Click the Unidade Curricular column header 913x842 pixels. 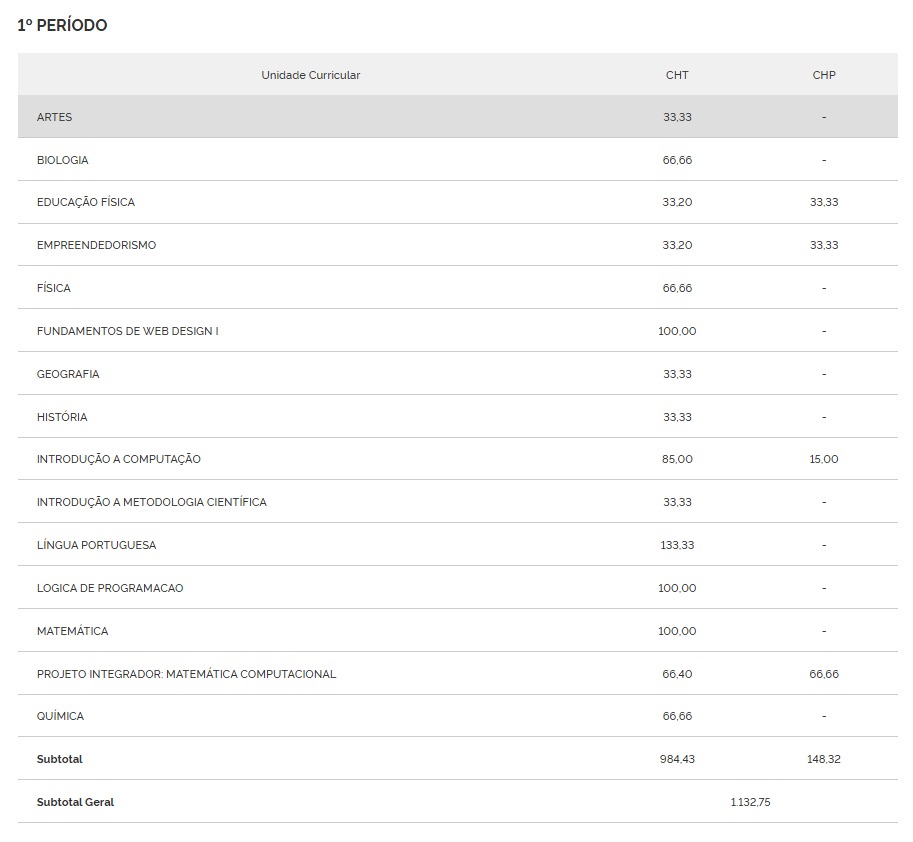310,75
